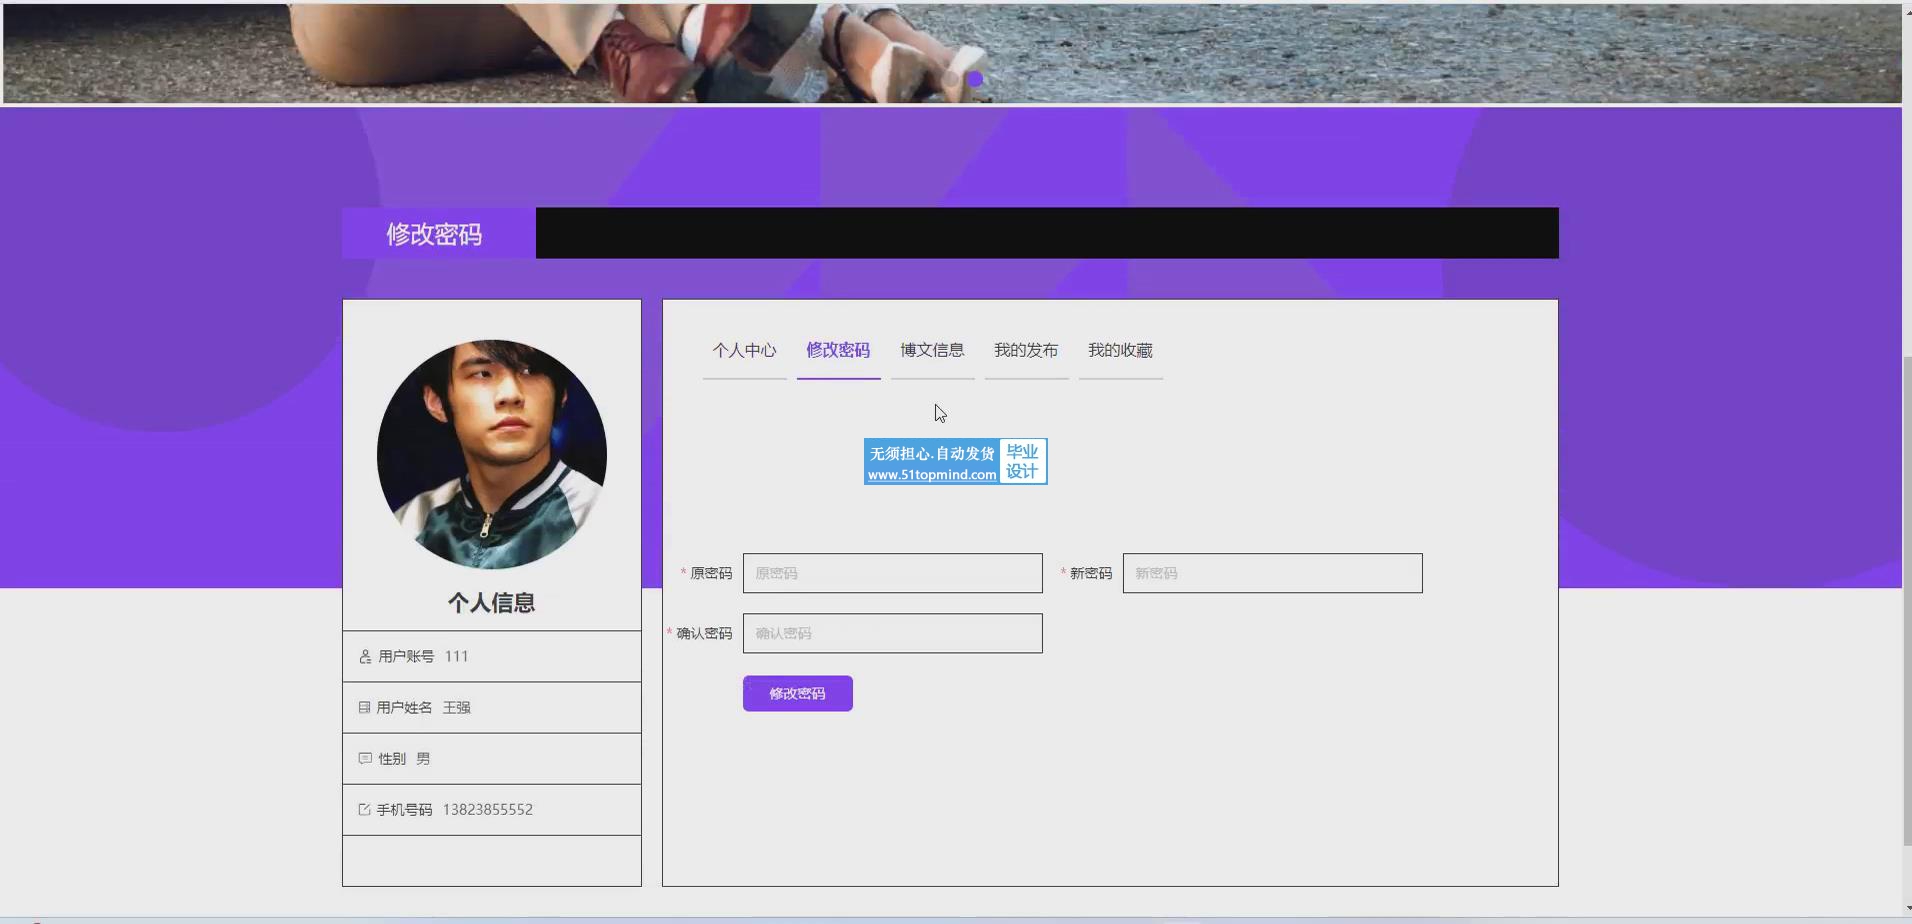Screen dimensions: 1912x924
Task: Click the comment icon beside 性别
Action: [x=365, y=759]
